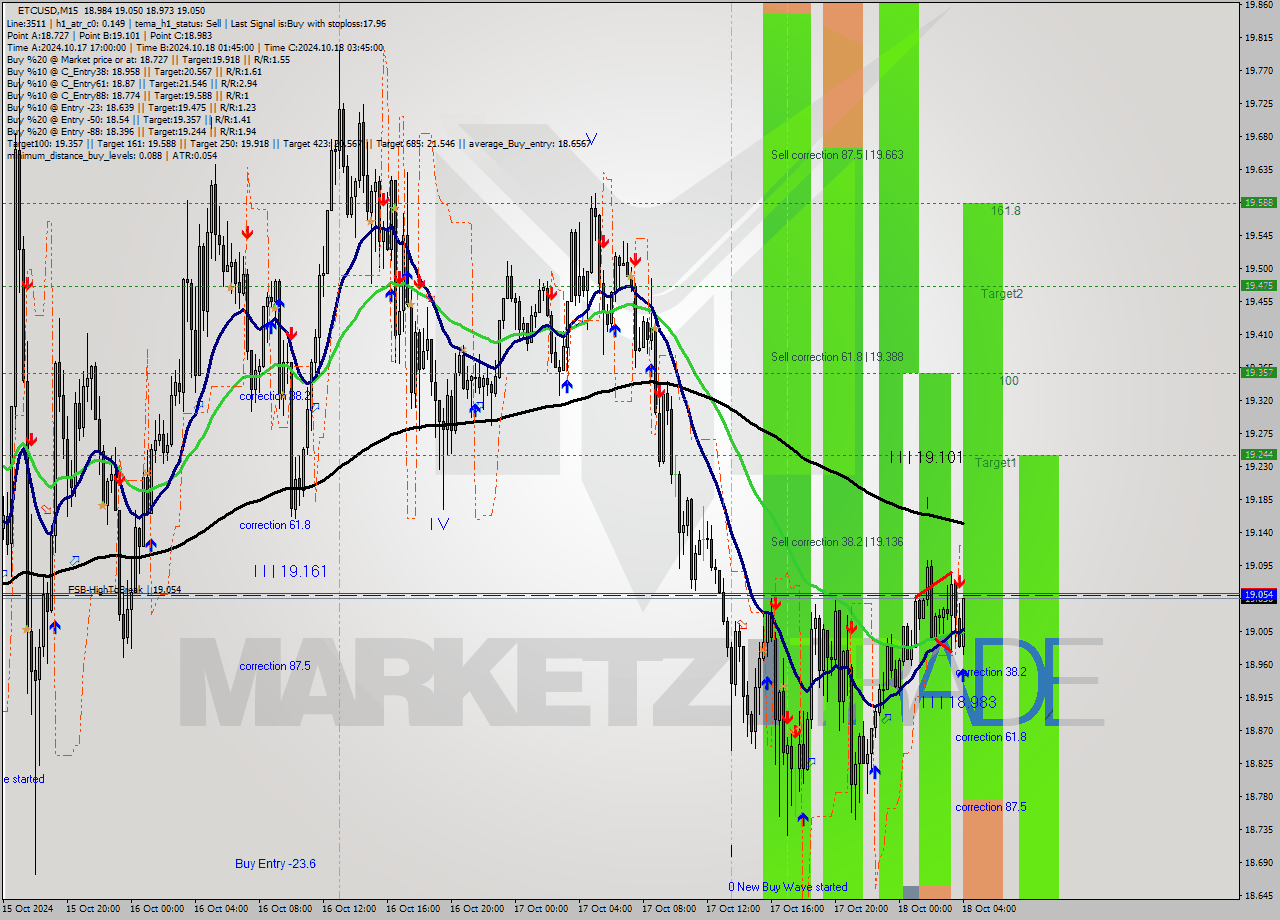Click the green 19.357 price tag
The image size is (1280, 920).
click(x=1259, y=372)
